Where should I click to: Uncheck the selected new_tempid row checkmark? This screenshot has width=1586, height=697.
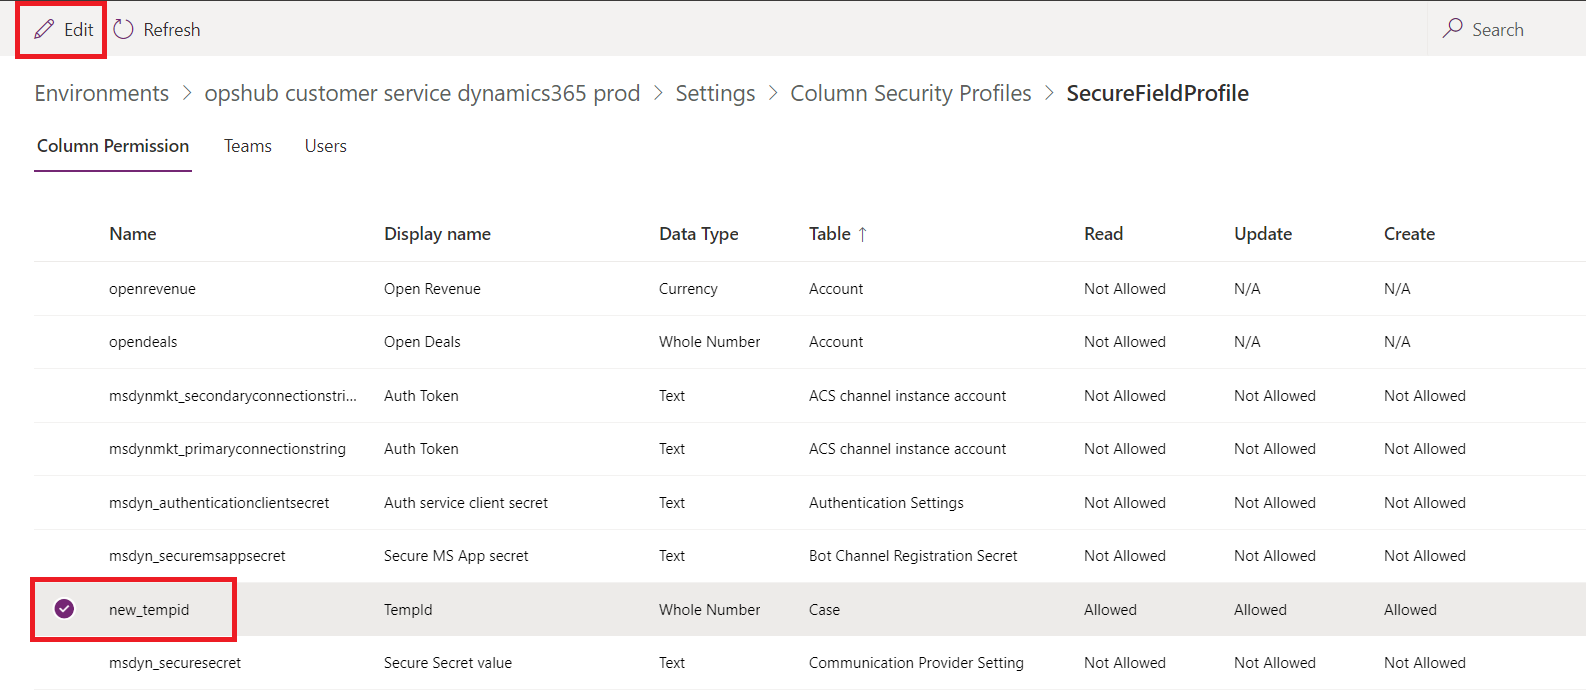64,609
